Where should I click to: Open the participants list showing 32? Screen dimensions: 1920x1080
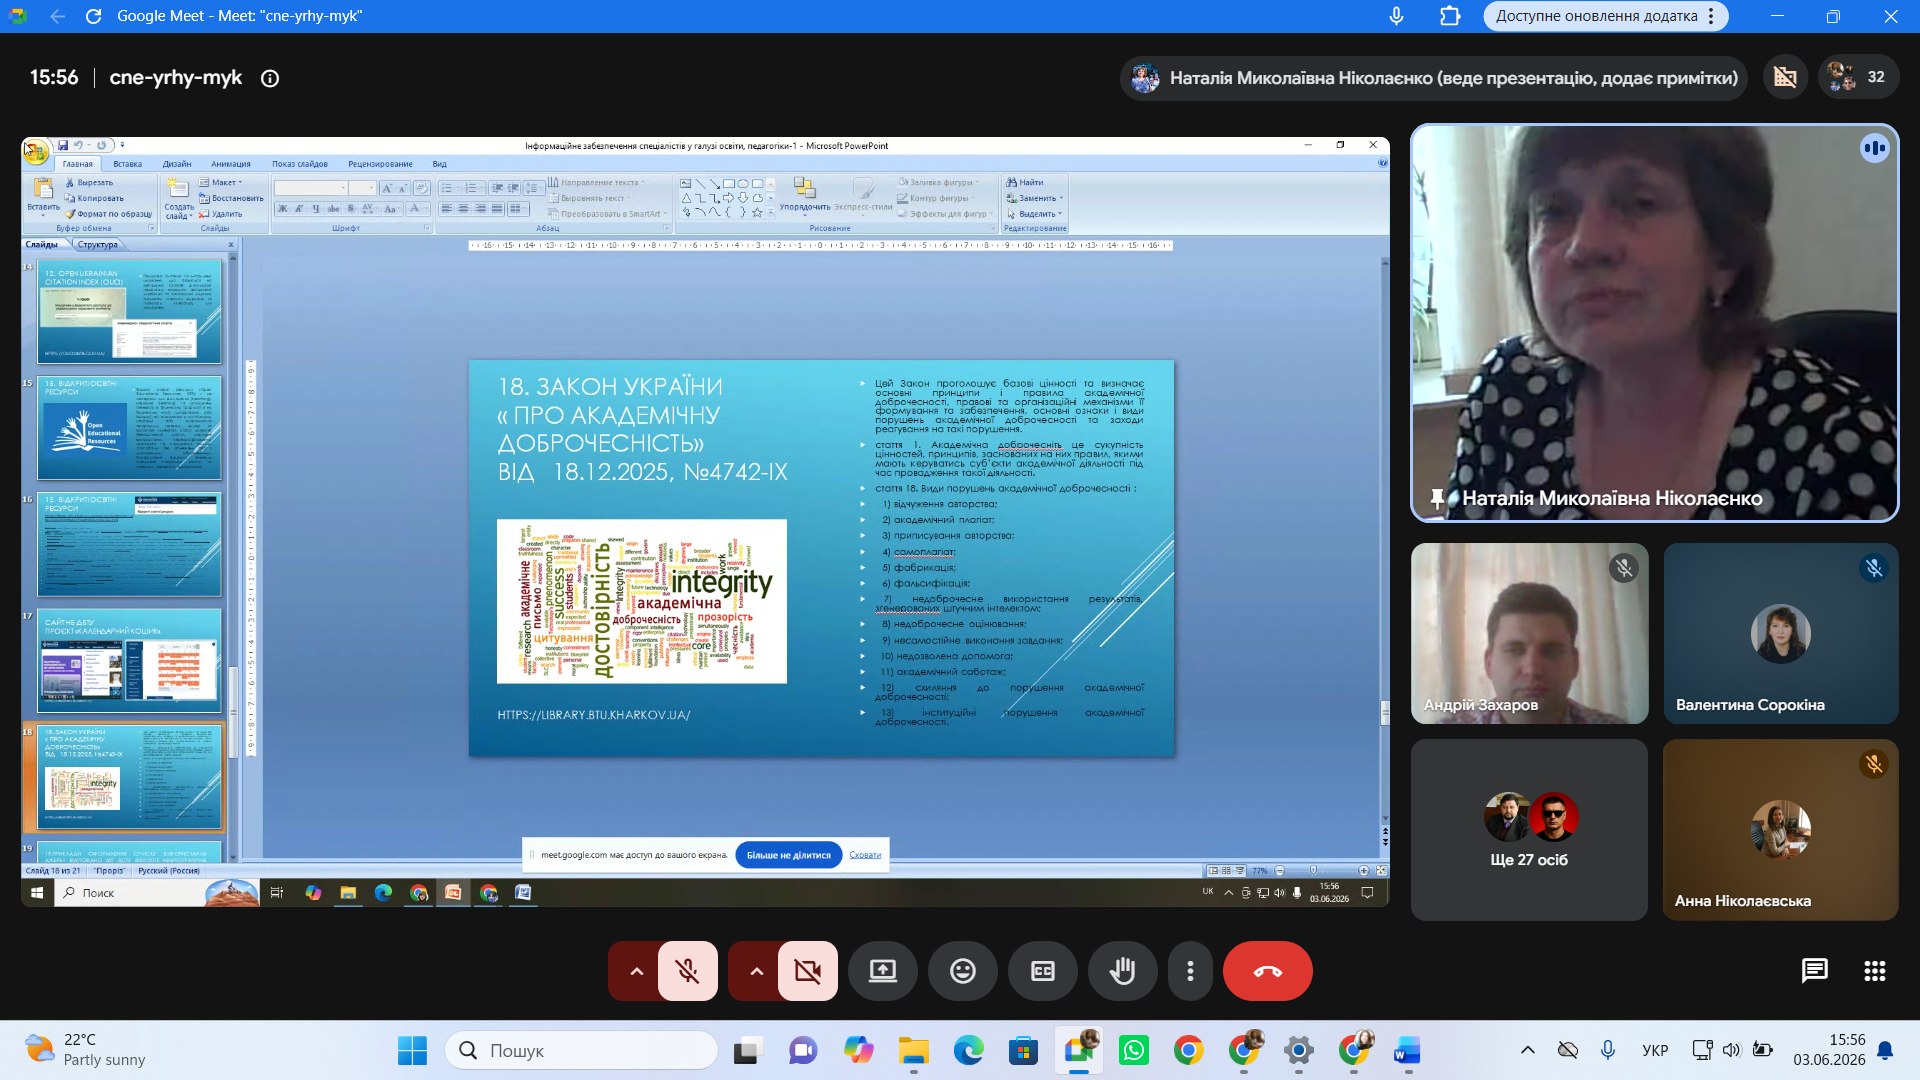(1857, 77)
